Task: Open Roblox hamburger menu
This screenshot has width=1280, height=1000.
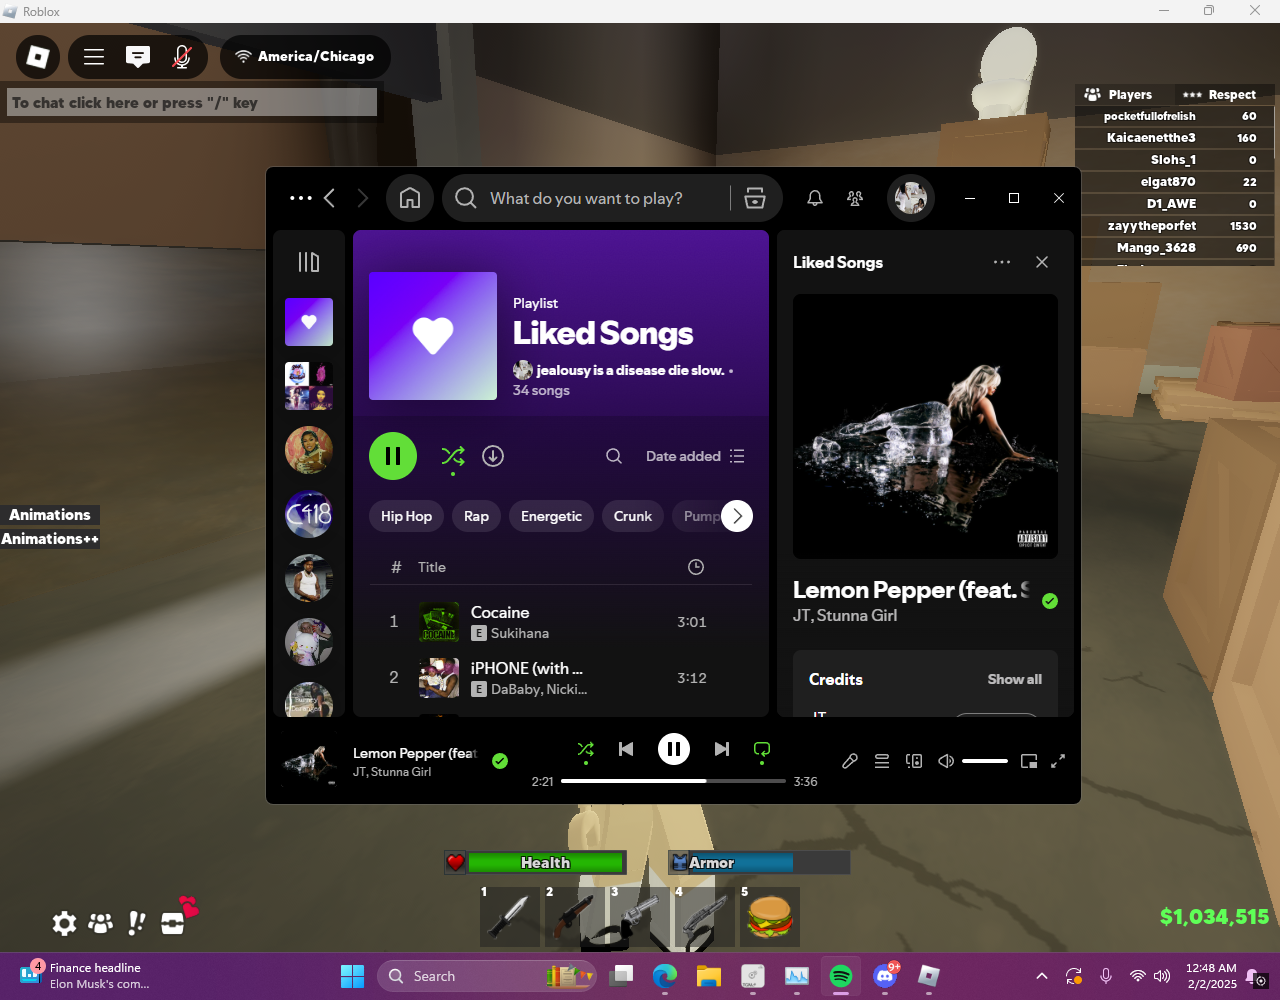Action: click(x=94, y=57)
